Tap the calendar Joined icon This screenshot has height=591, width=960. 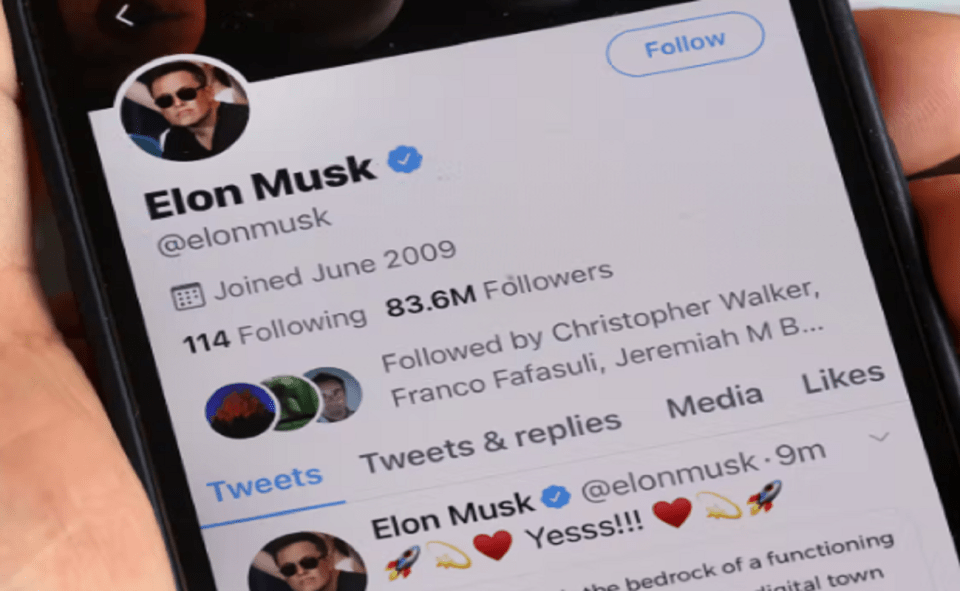tap(187, 296)
